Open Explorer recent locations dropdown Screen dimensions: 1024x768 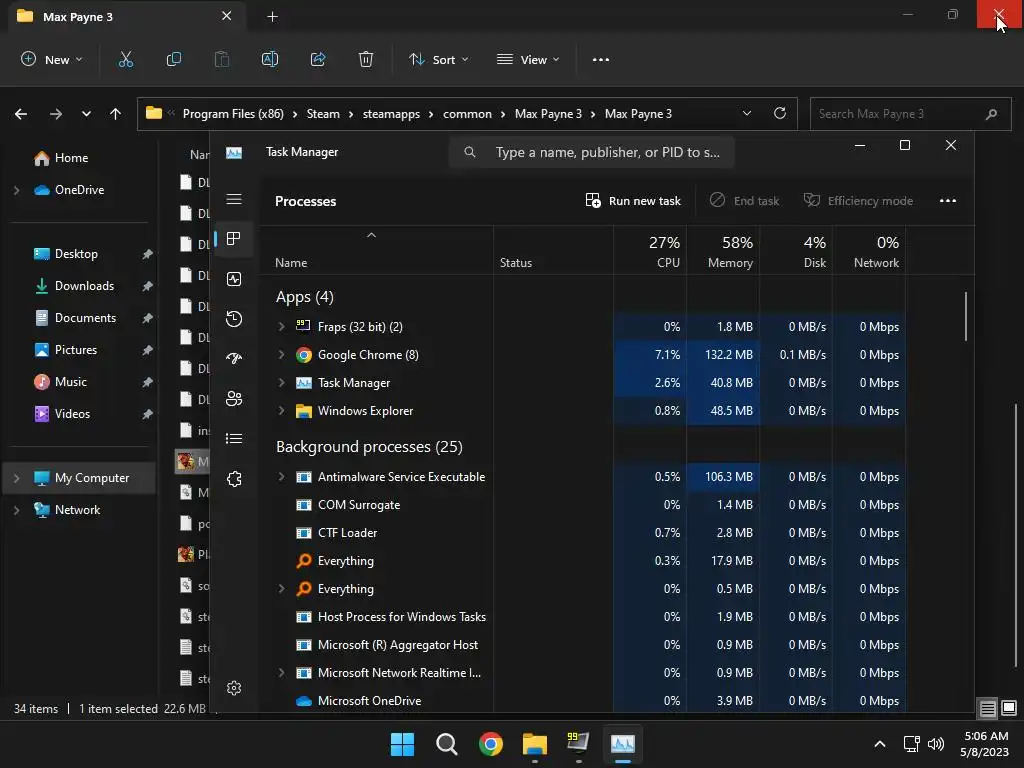(86, 114)
